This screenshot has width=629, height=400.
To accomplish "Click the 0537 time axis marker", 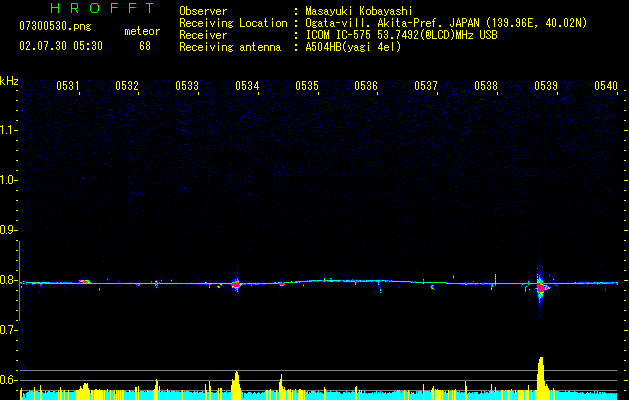I will [426, 86].
